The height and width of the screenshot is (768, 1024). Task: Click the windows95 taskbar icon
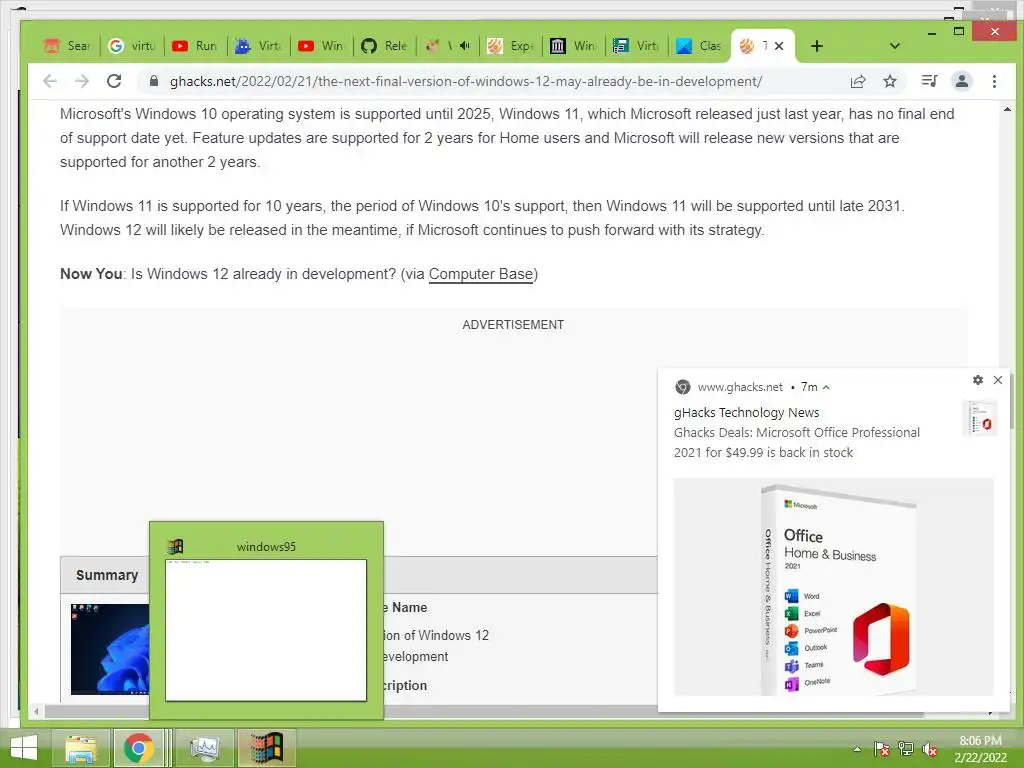pos(267,748)
